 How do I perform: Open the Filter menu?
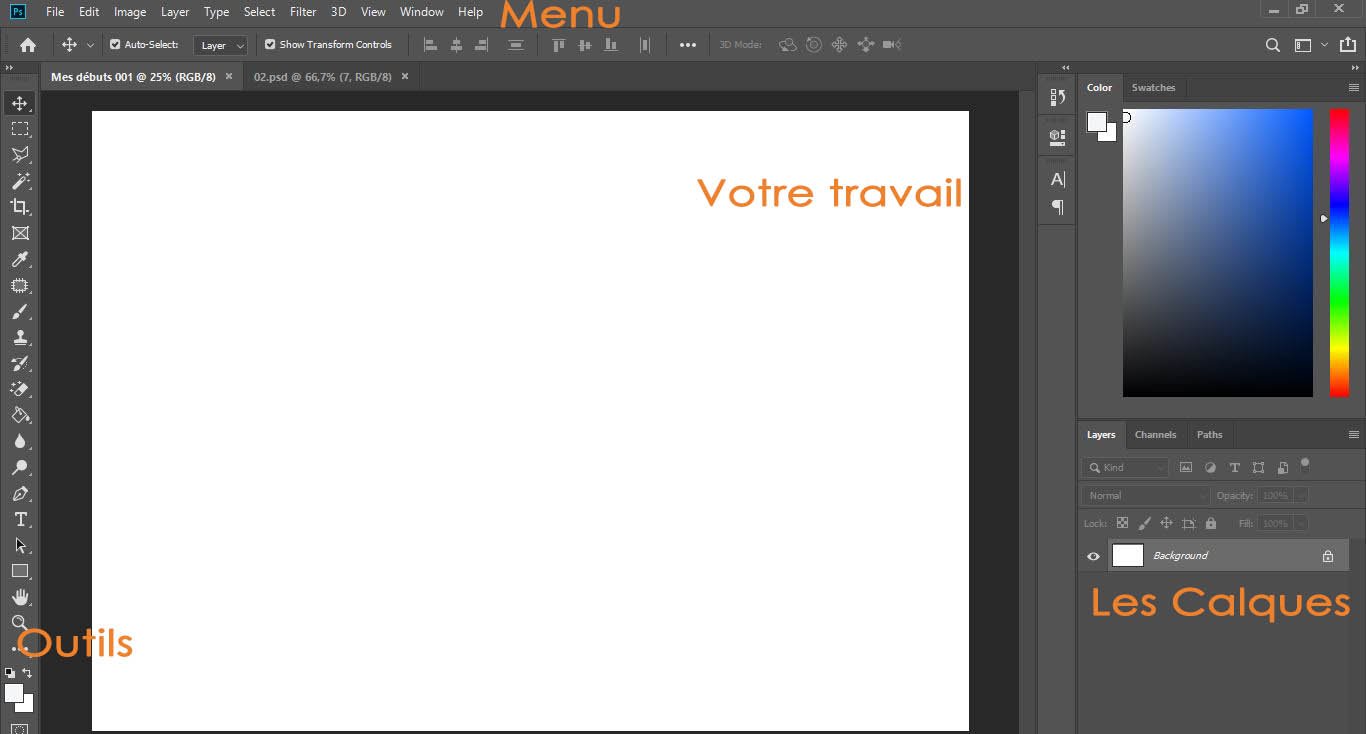tap(303, 12)
